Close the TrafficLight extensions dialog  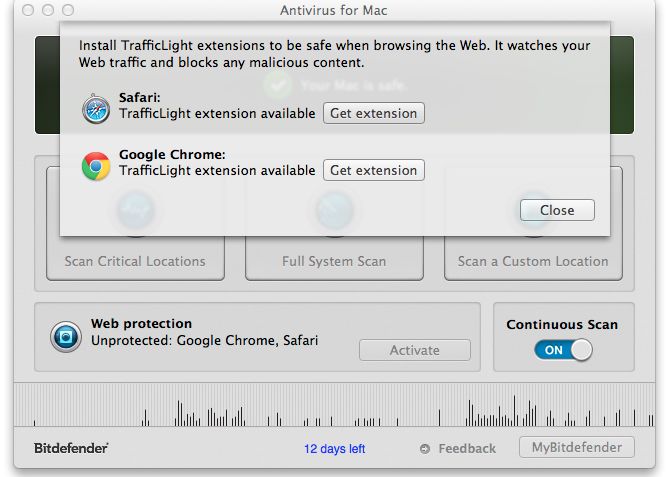[x=557, y=210]
